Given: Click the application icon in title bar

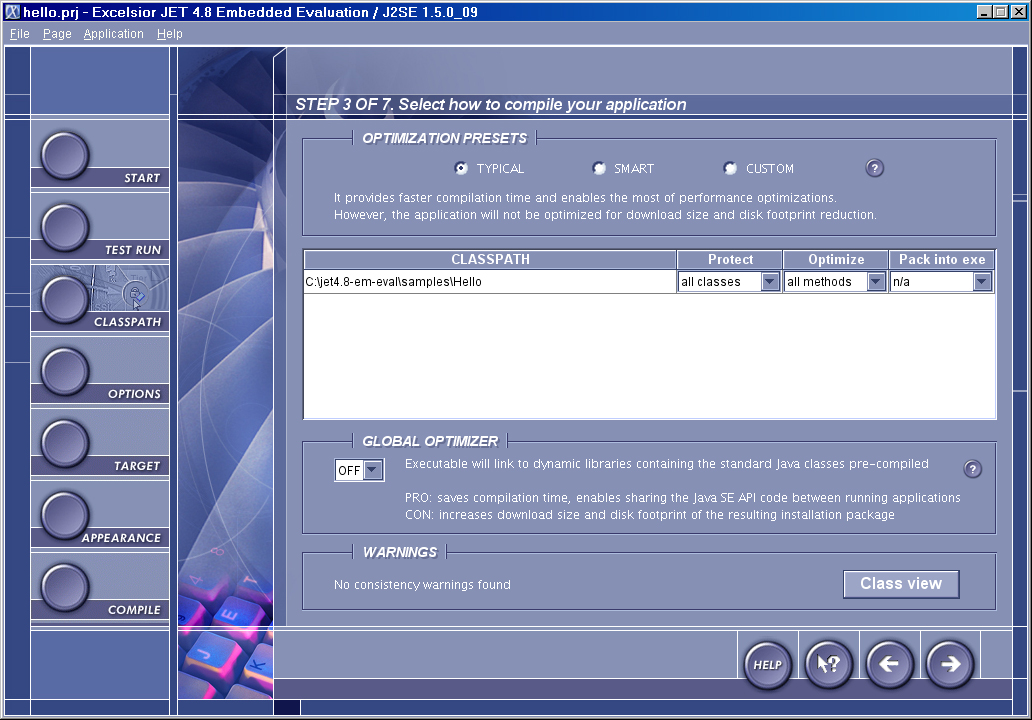Looking at the screenshot, I should pos(13,12).
